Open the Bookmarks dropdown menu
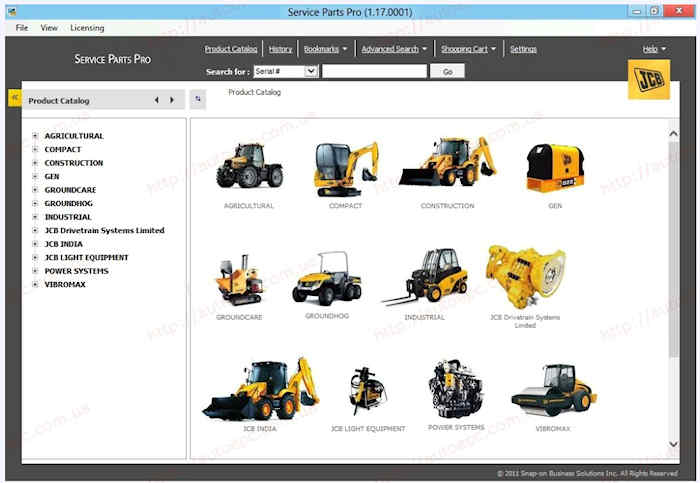The image size is (700, 483). pos(326,49)
